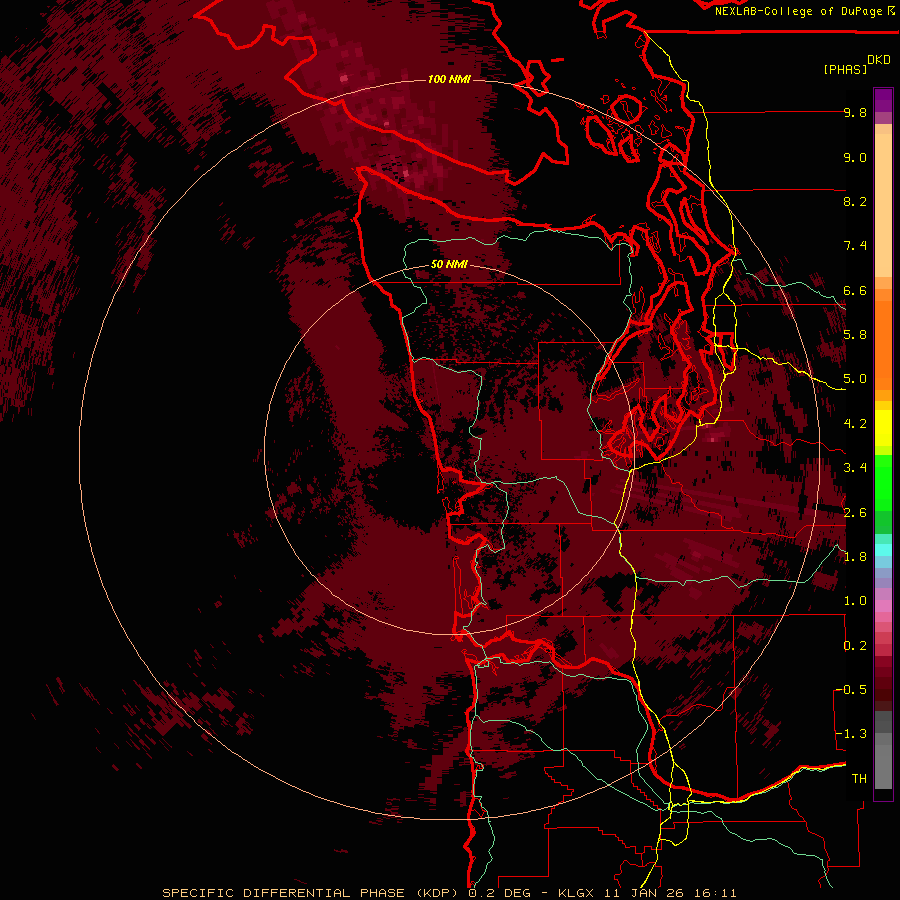Click the DKD product label

pos(879,60)
